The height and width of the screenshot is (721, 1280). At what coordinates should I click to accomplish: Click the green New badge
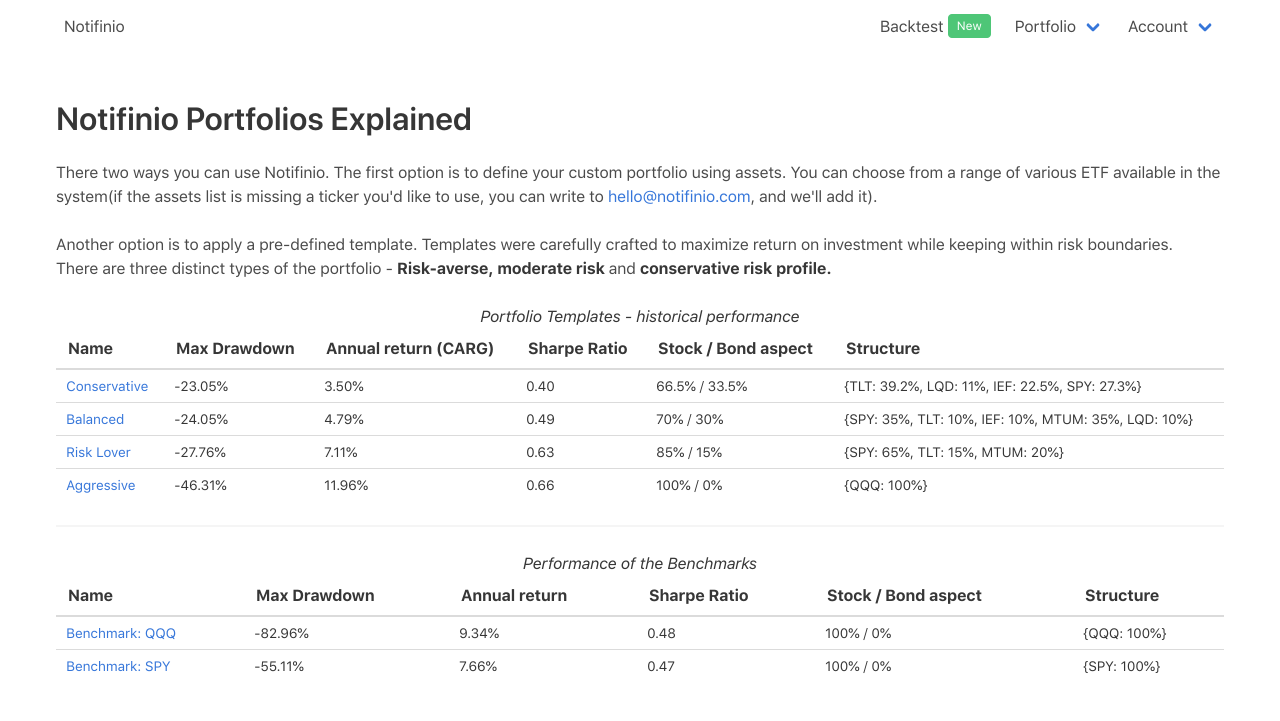coord(969,26)
